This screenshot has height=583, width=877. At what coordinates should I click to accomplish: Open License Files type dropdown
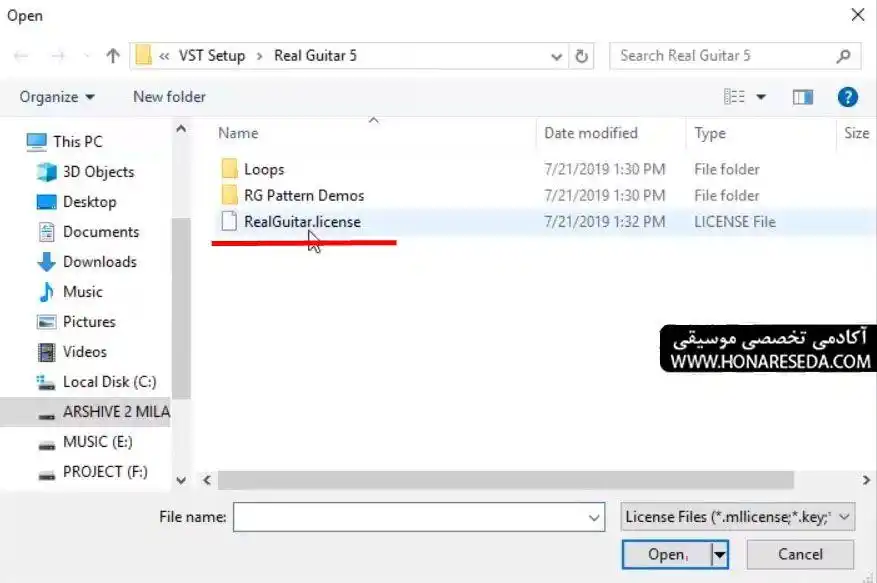point(738,516)
